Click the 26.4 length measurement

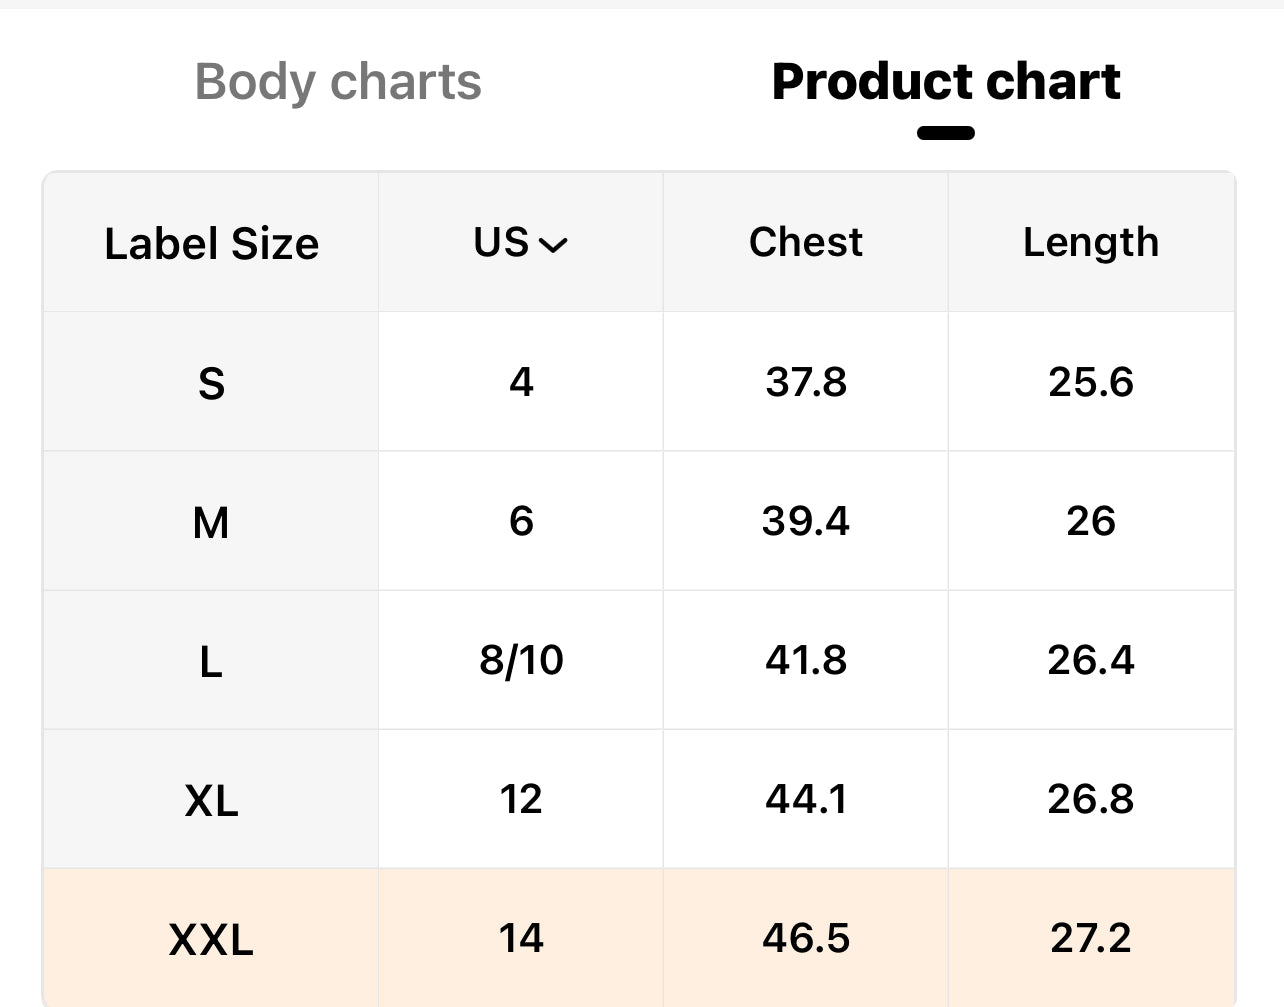[x=1090, y=660]
